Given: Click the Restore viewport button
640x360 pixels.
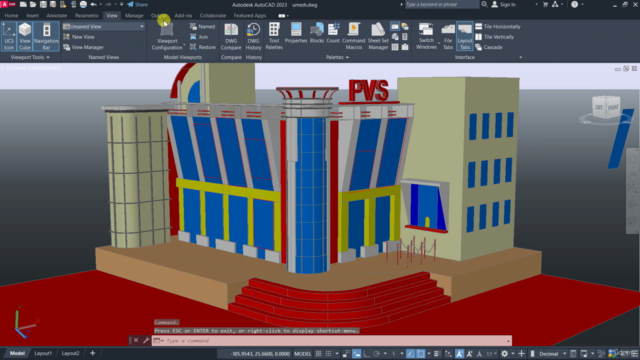Looking at the screenshot, I should (x=203, y=47).
